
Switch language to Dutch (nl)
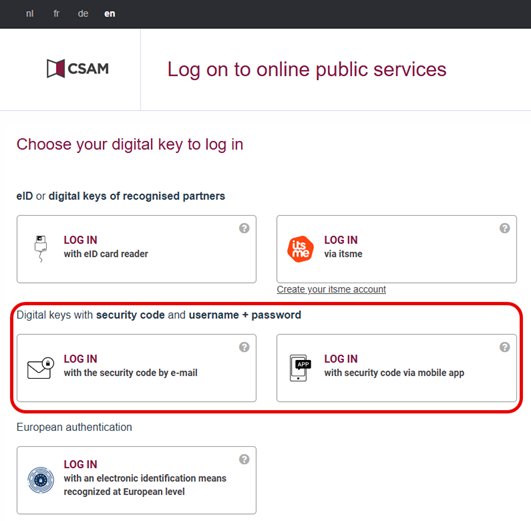coord(30,14)
